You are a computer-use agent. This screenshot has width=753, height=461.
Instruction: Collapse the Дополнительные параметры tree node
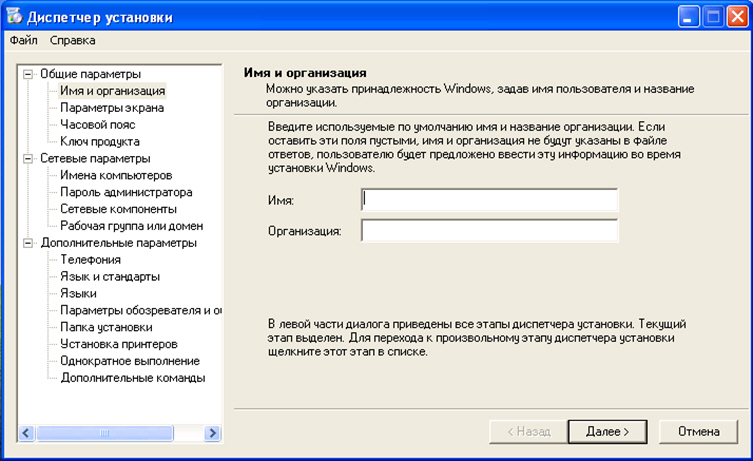pos(28,243)
